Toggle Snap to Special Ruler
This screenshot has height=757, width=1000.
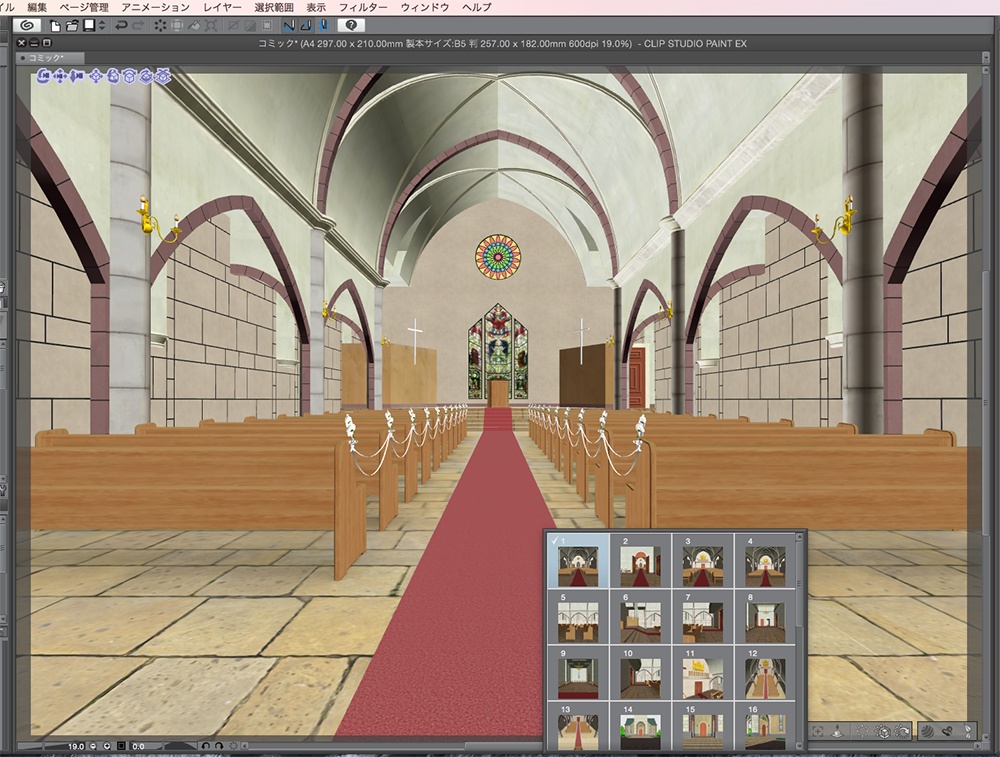pos(306,26)
